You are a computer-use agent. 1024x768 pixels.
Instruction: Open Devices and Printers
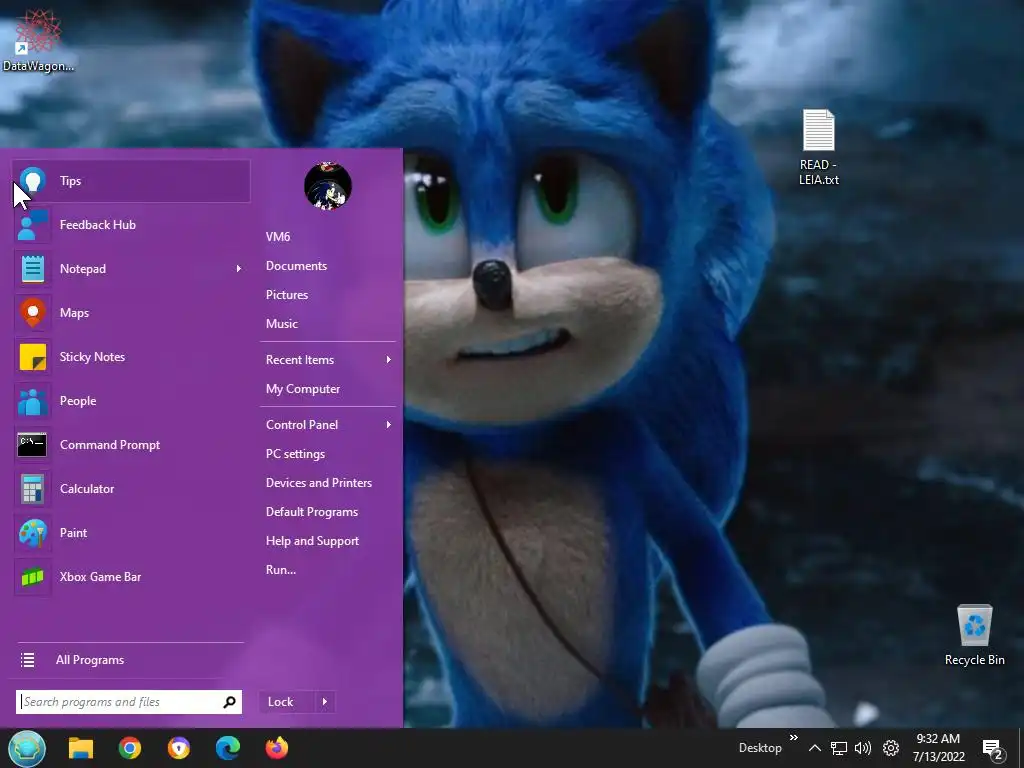tap(319, 483)
